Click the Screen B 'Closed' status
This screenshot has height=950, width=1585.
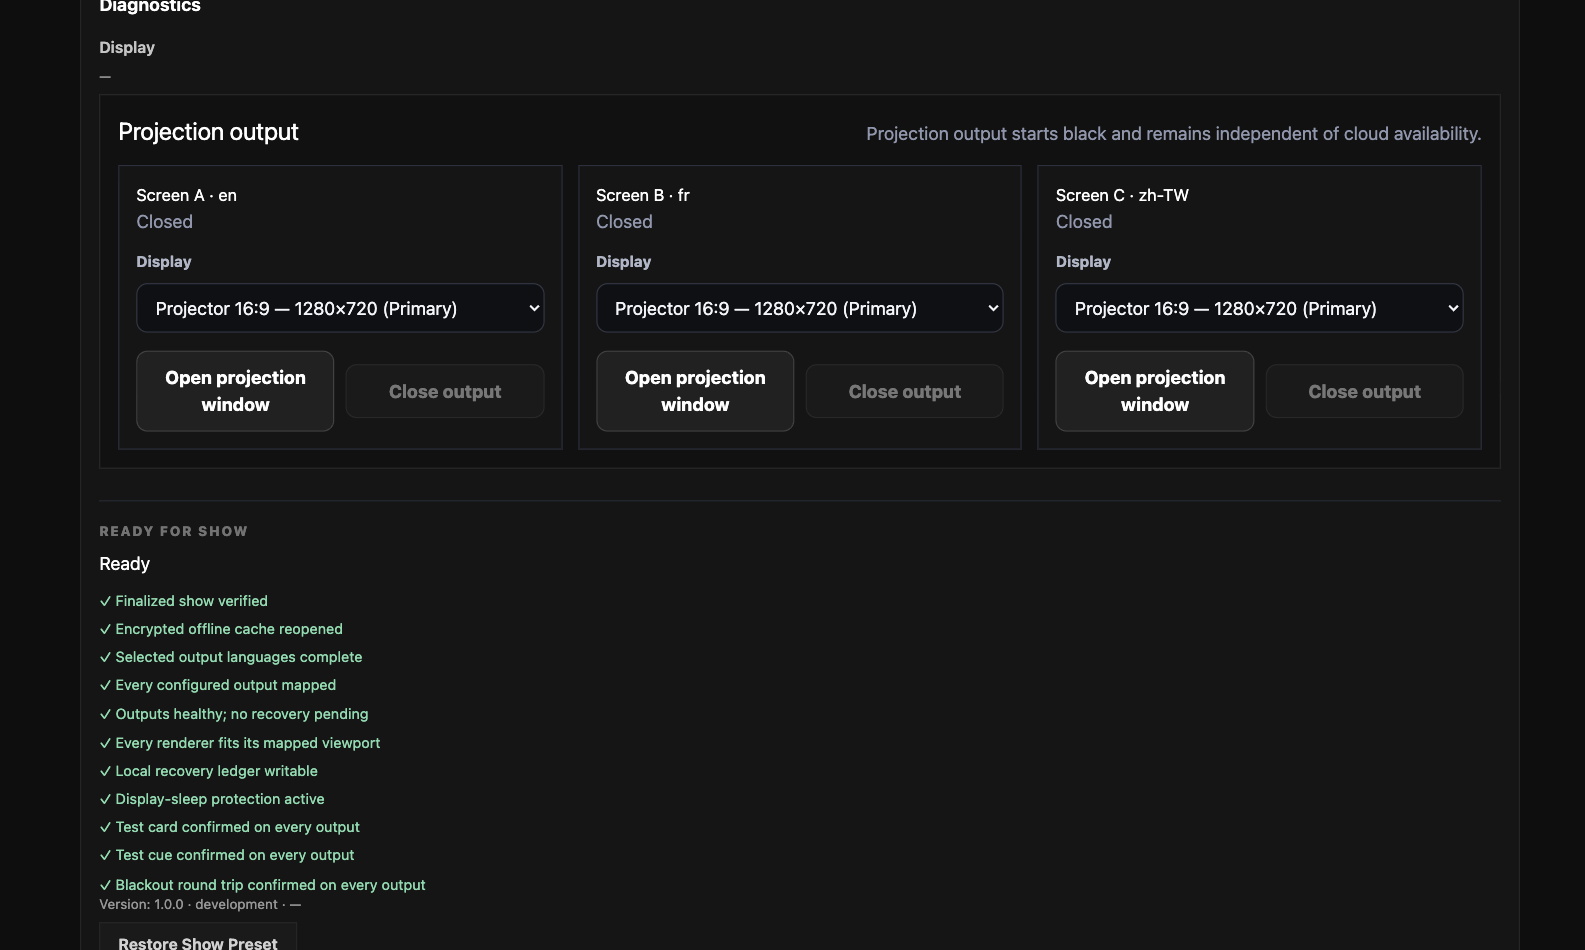click(624, 222)
